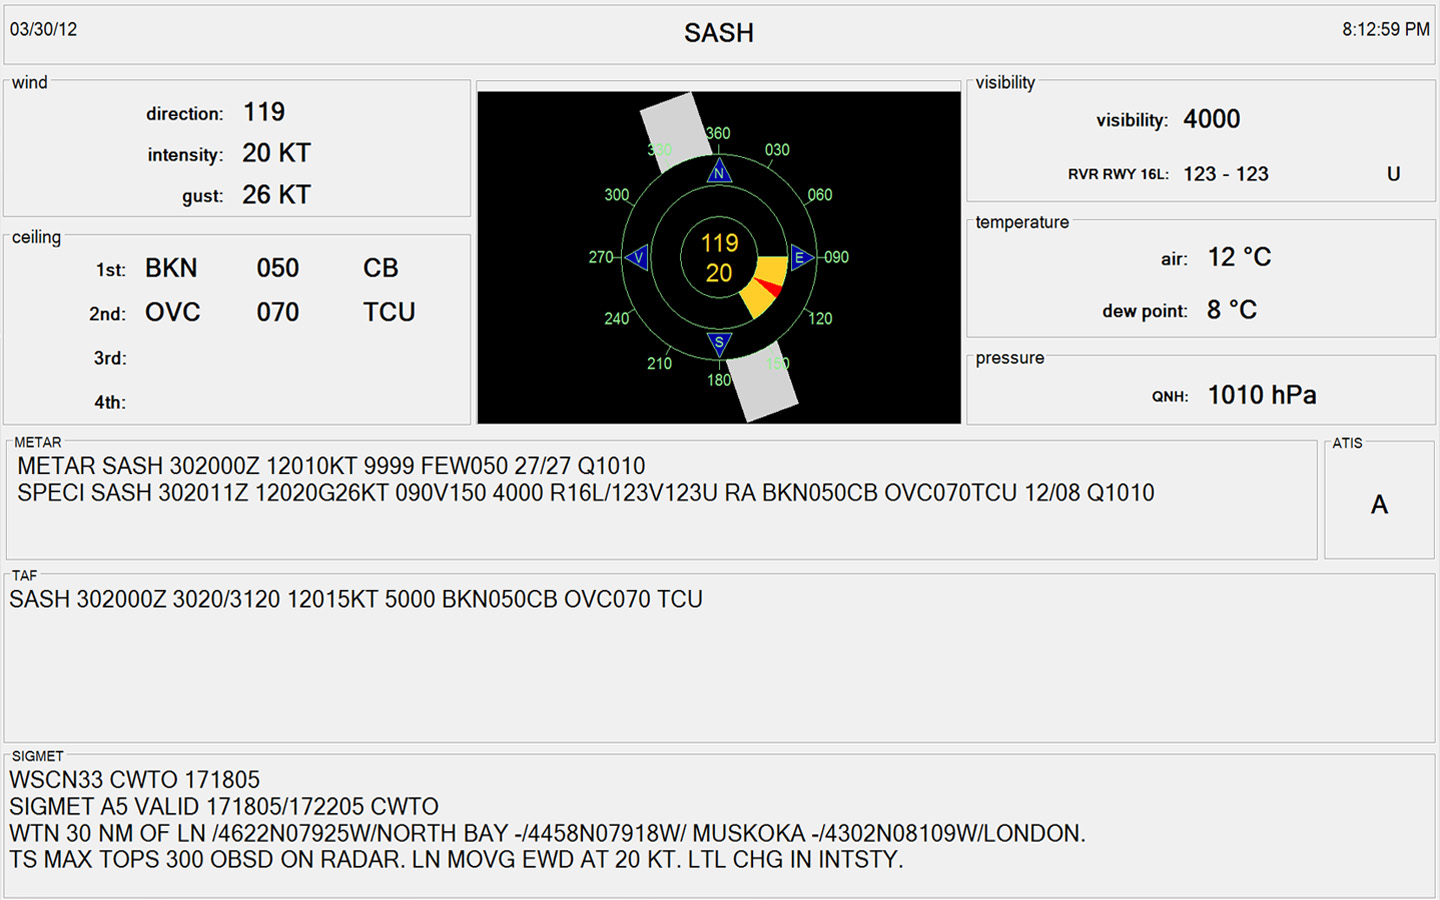Select dew point 8 °C
Screen dimensions: 1440x900
[1232, 310]
